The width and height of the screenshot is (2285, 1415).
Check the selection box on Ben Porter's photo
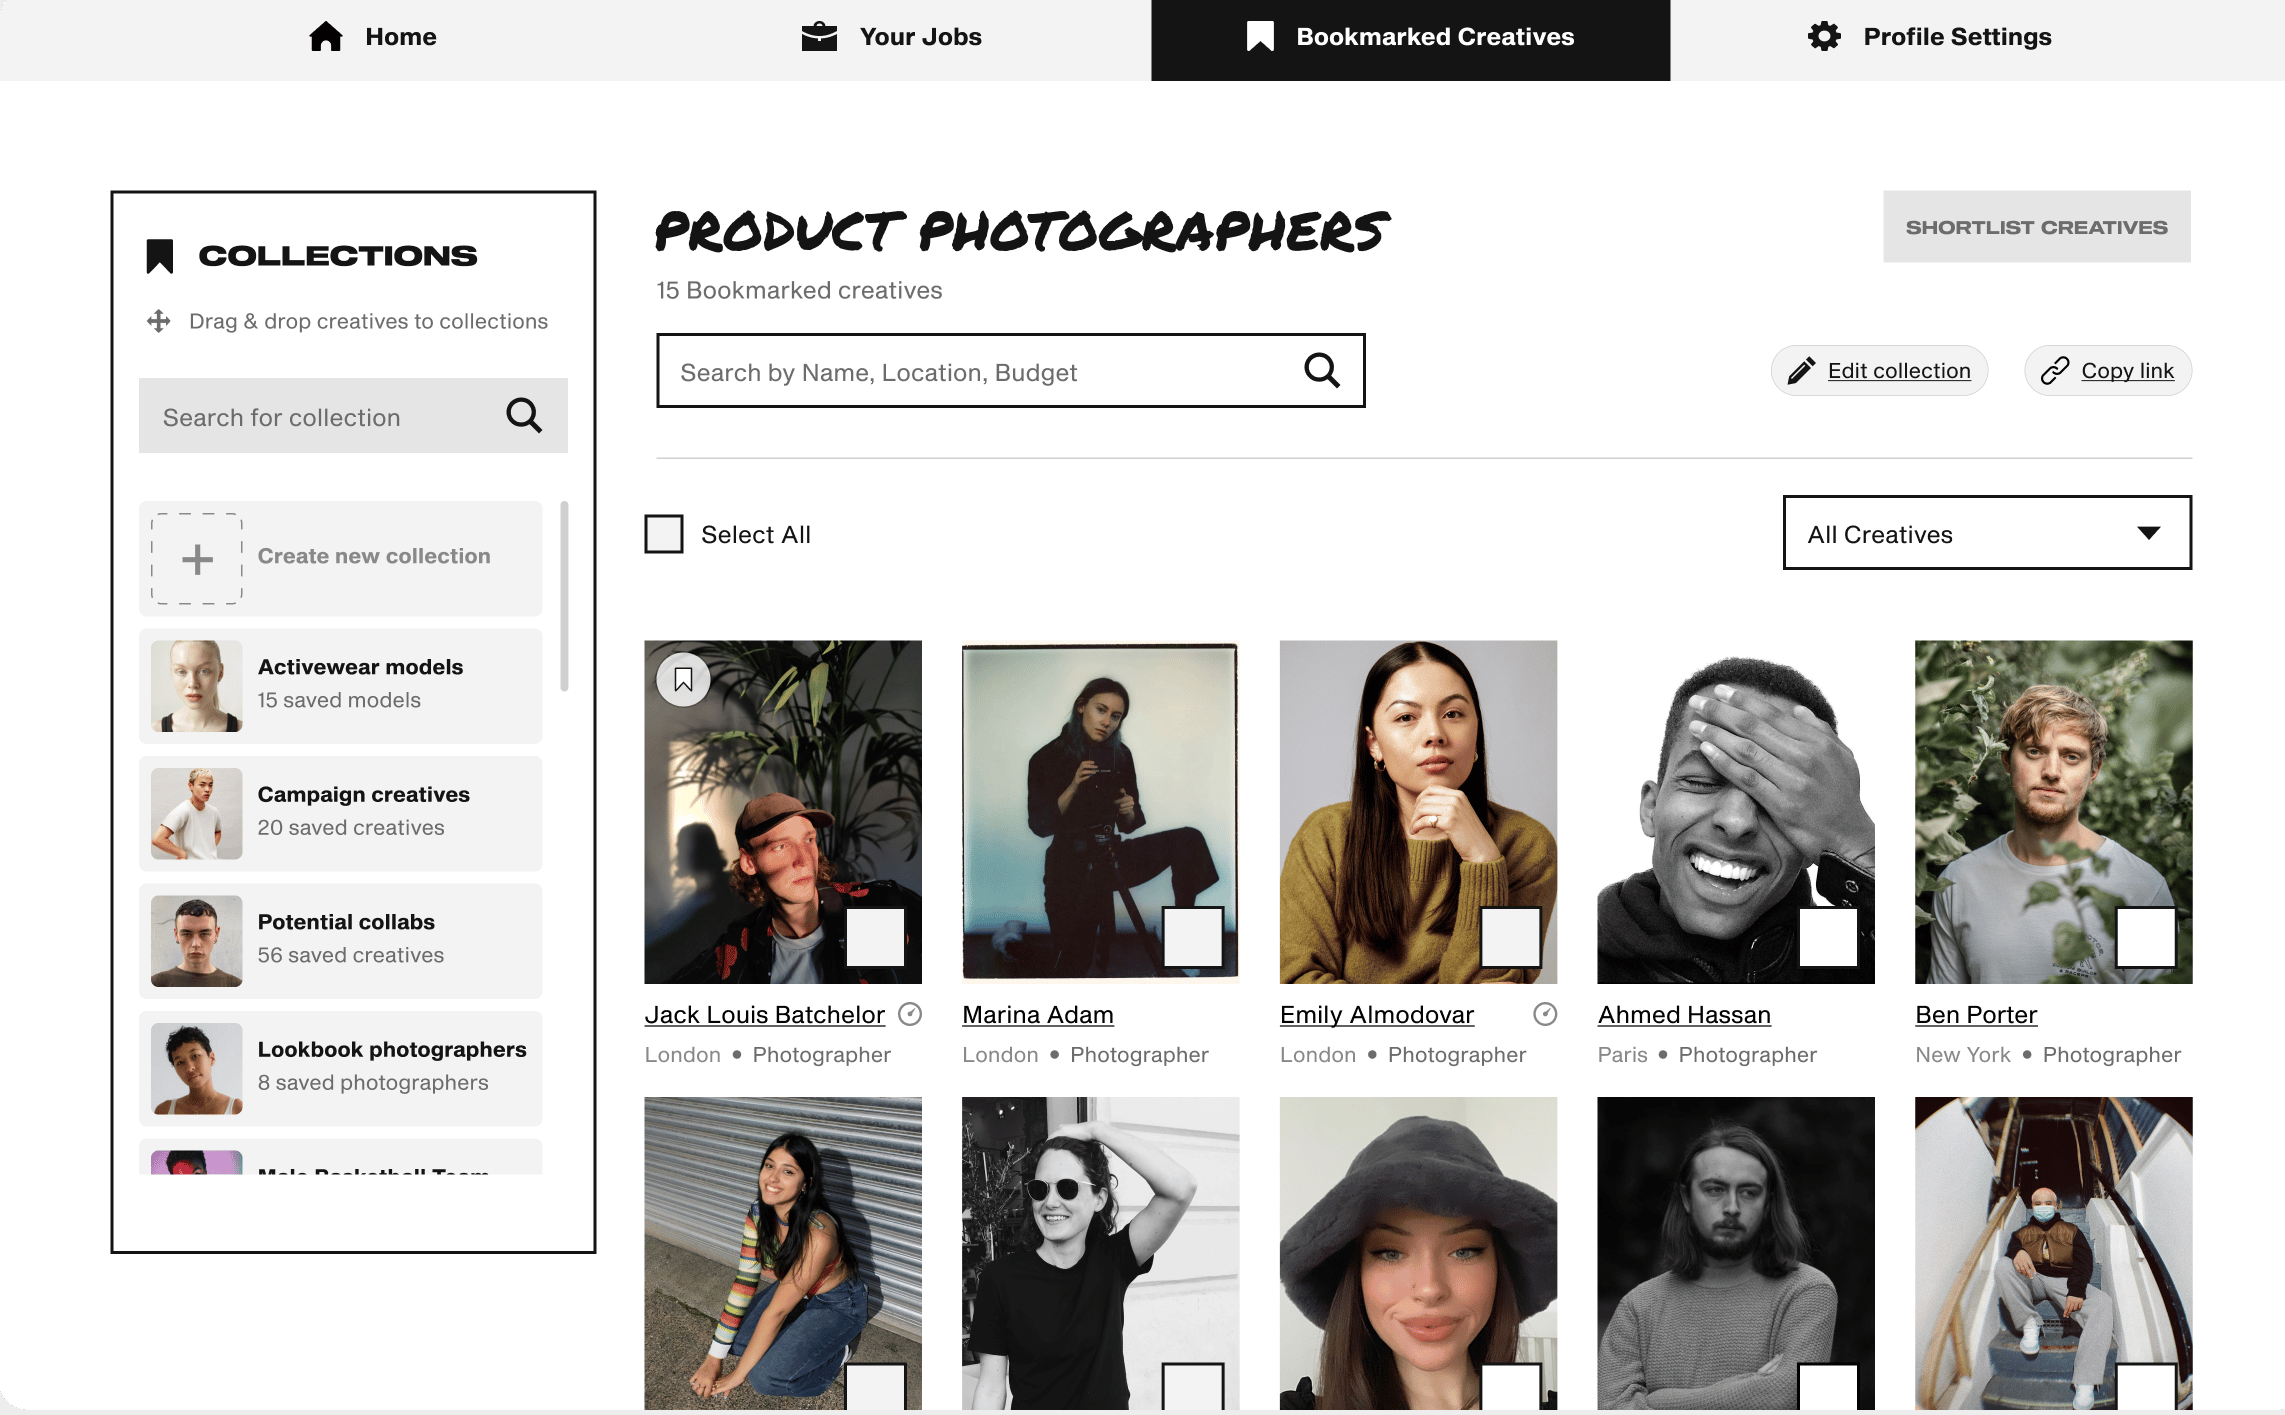pyautogui.click(x=2146, y=937)
